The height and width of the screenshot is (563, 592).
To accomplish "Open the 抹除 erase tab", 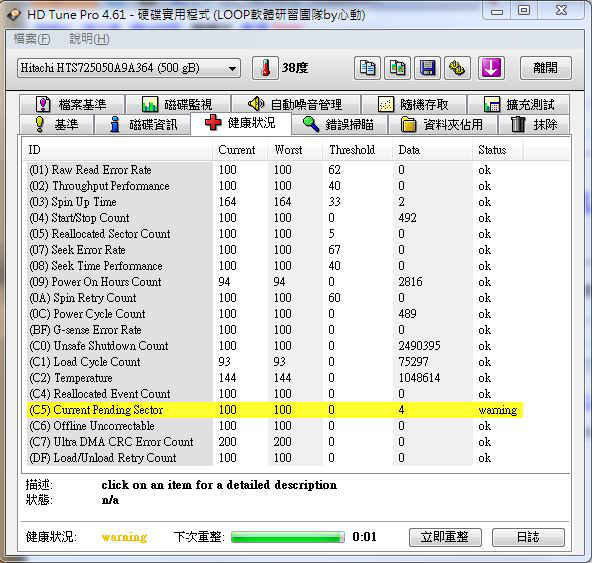I will [x=534, y=124].
